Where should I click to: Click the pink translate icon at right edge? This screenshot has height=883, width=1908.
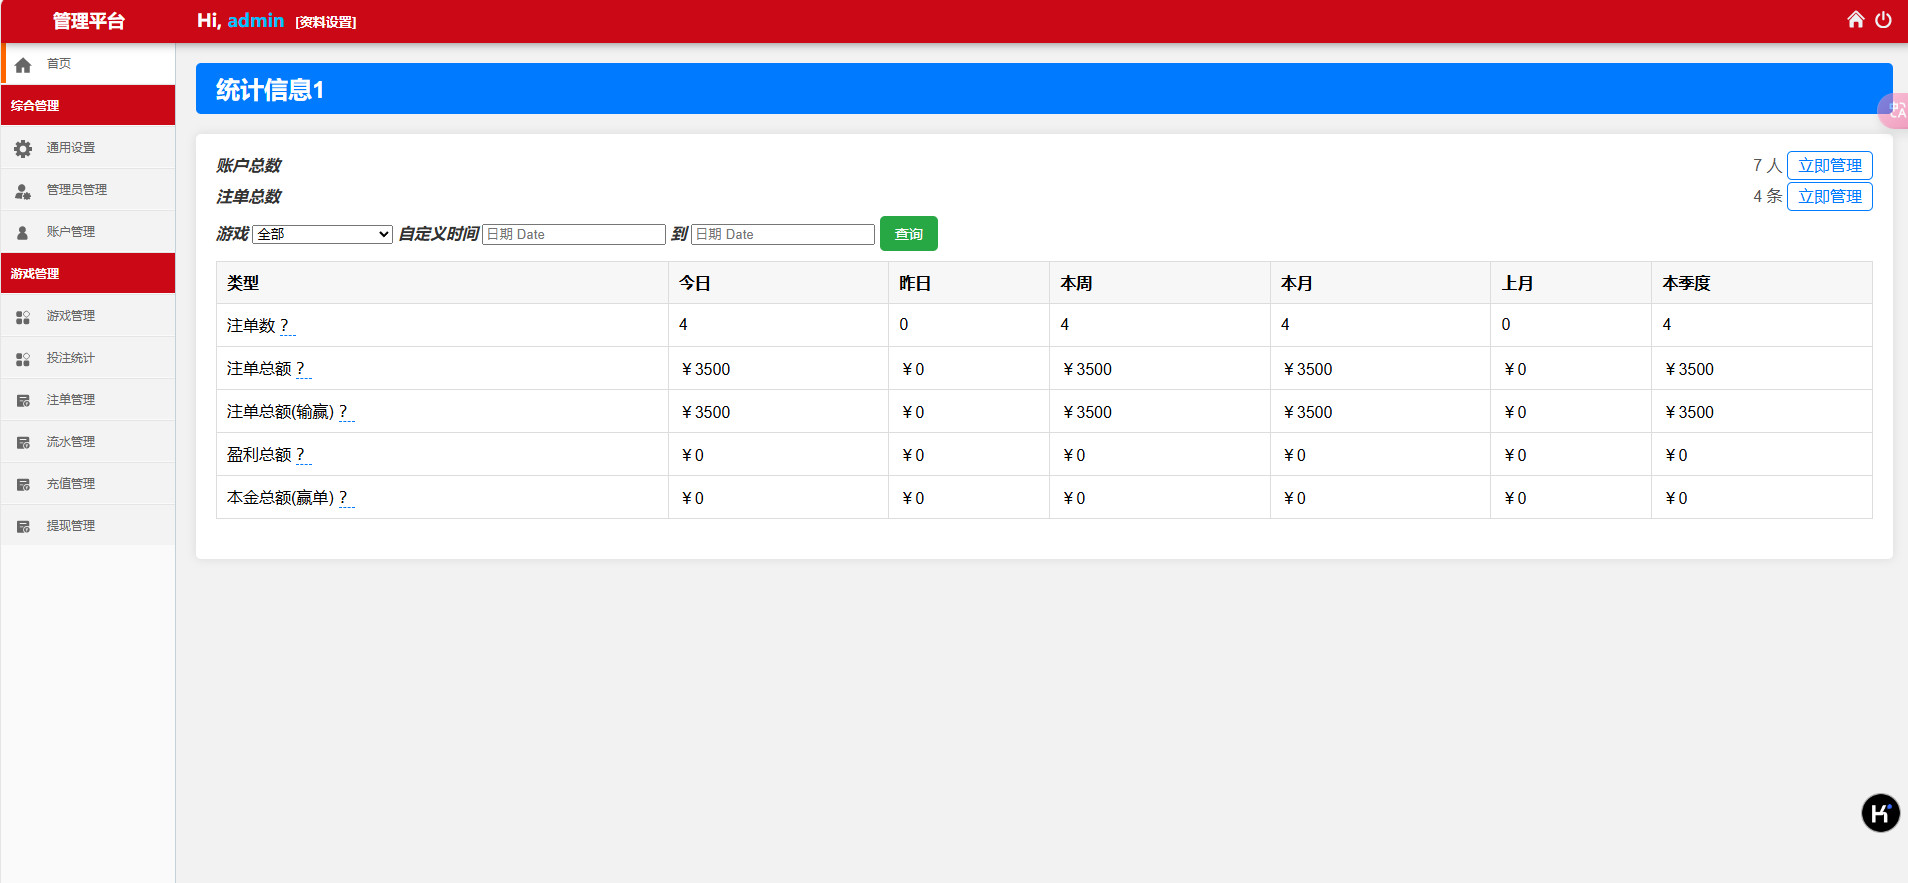coord(1895,110)
